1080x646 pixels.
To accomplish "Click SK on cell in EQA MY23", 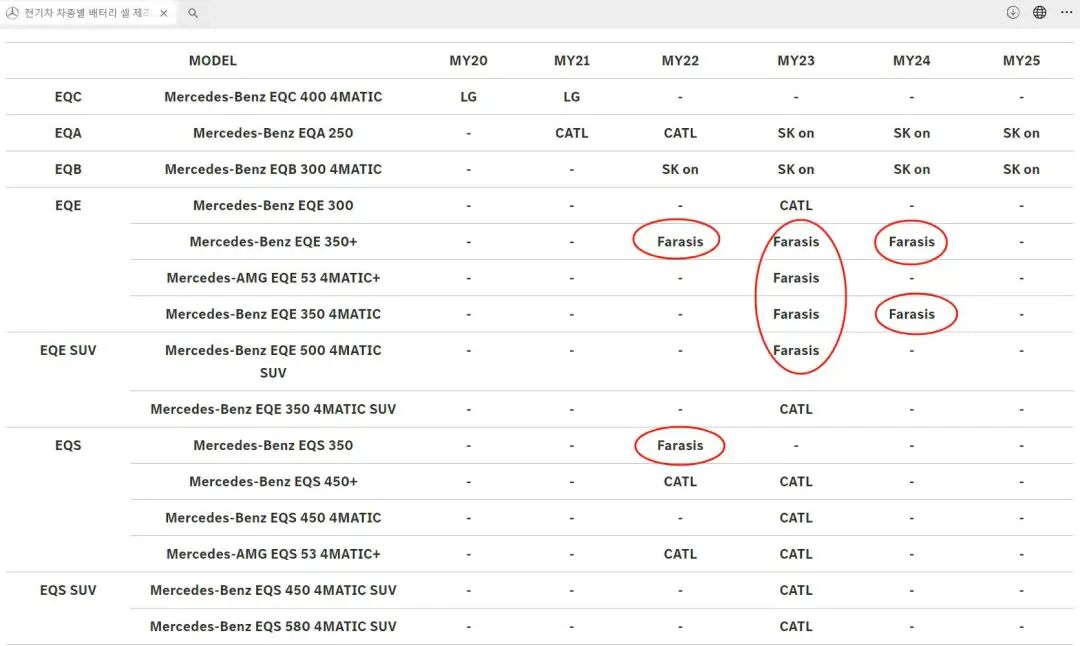I will (796, 133).
